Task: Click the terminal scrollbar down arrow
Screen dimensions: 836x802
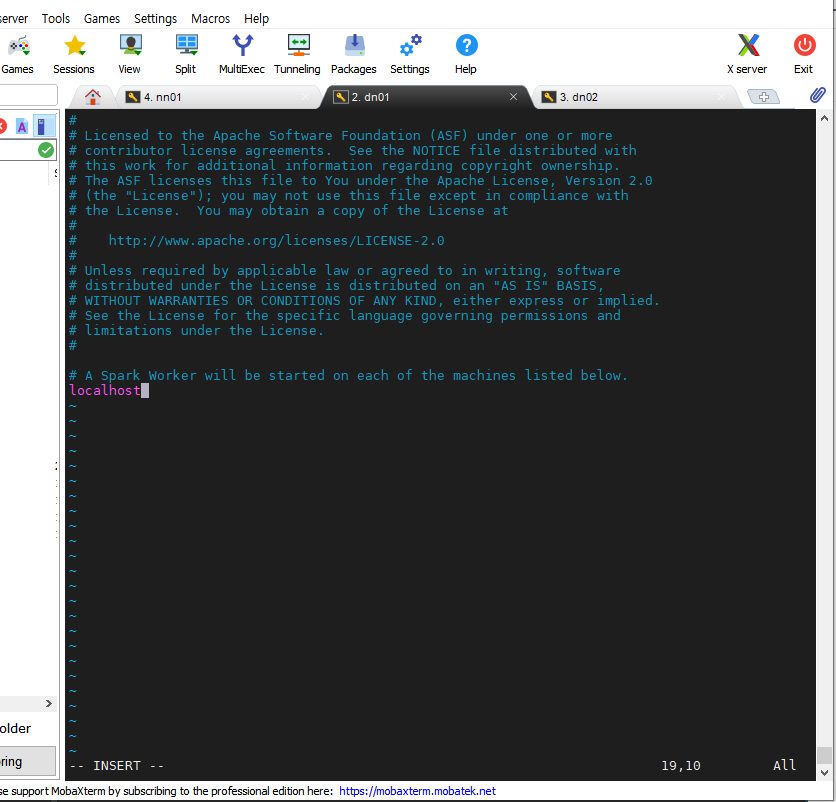Action: (824, 773)
